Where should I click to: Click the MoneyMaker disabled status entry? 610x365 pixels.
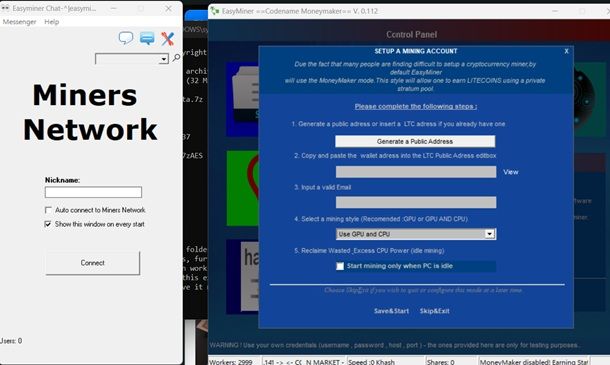[534, 362]
